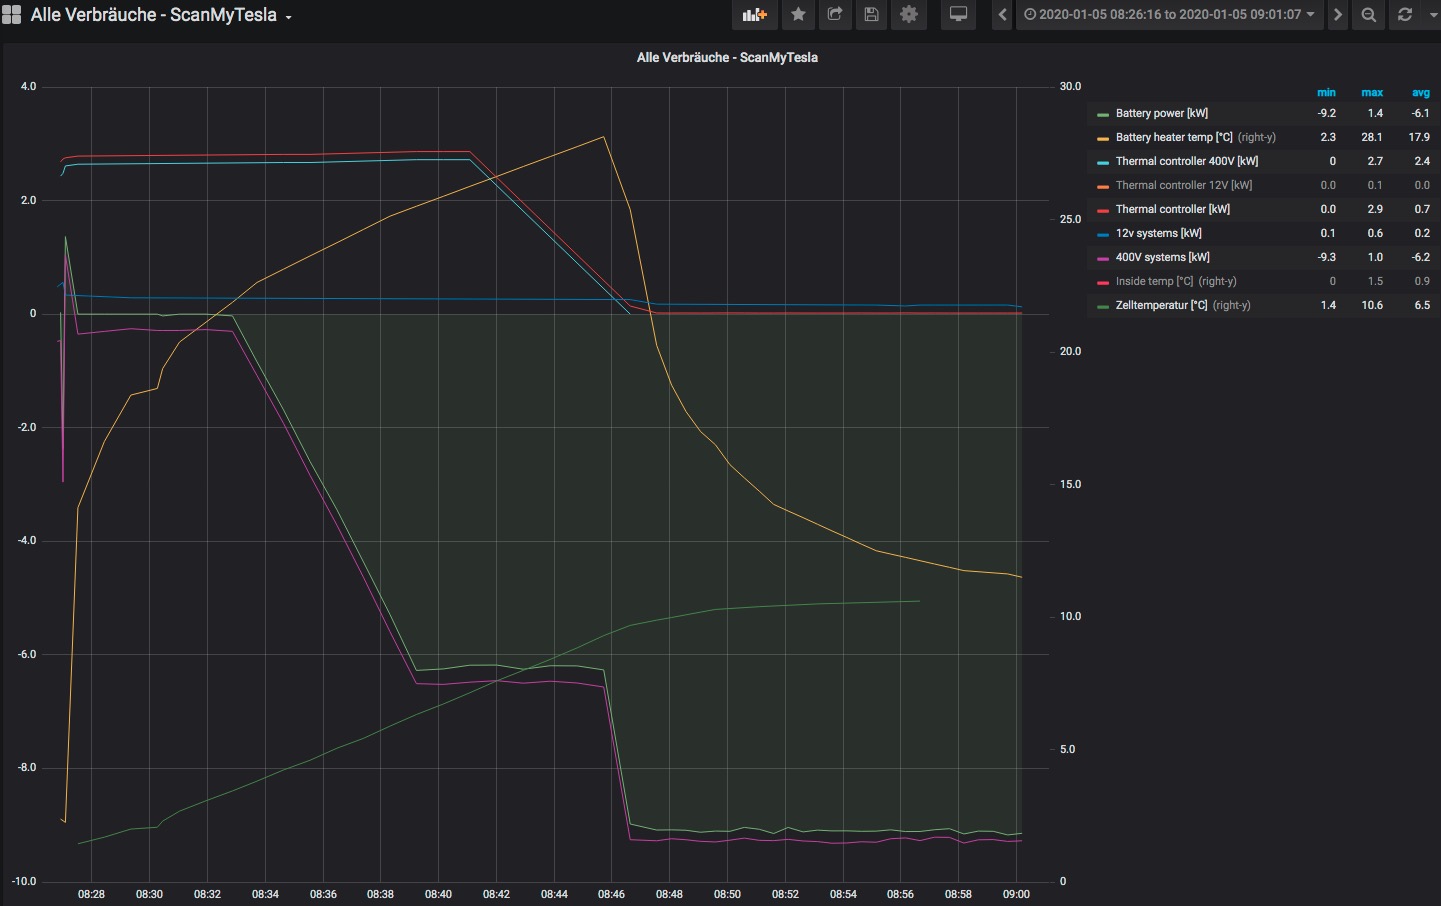The image size is (1441, 906).
Task: Zoom out the time range with magnifier
Action: tap(1369, 15)
